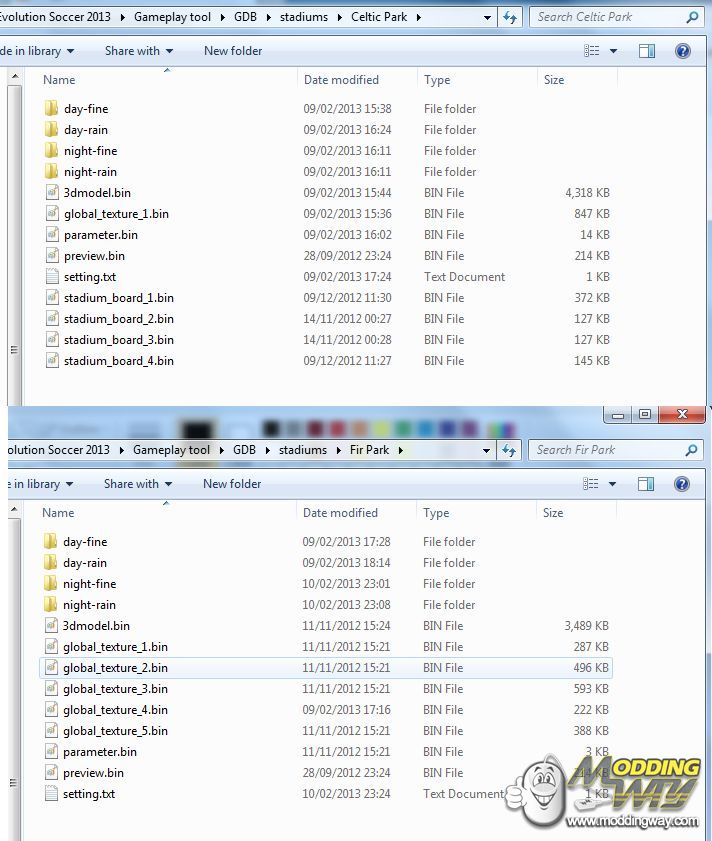This screenshot has height=841, width=712.
Task: Click the change view icon in Fir Park window
Action: coord(591,484)
